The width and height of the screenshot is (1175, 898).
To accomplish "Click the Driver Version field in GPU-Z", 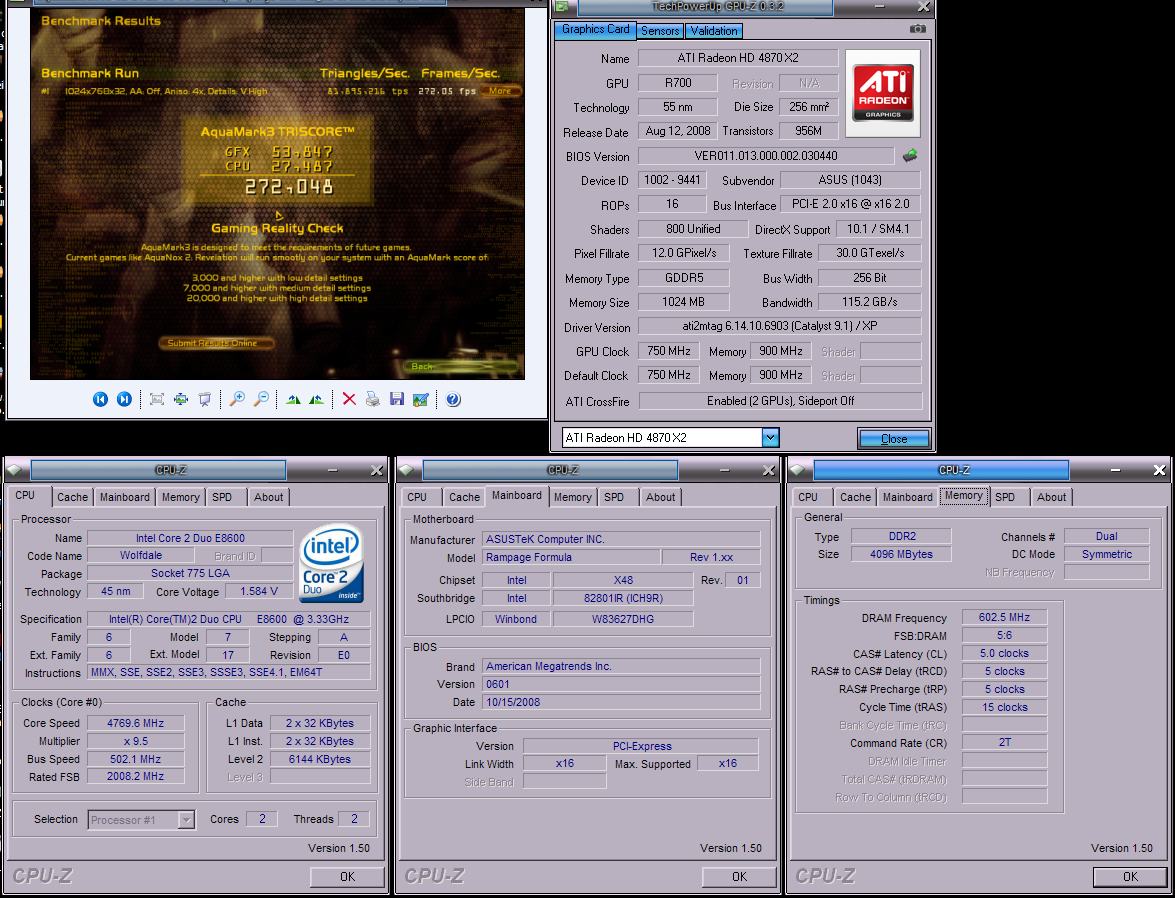I will coord(779,326).
